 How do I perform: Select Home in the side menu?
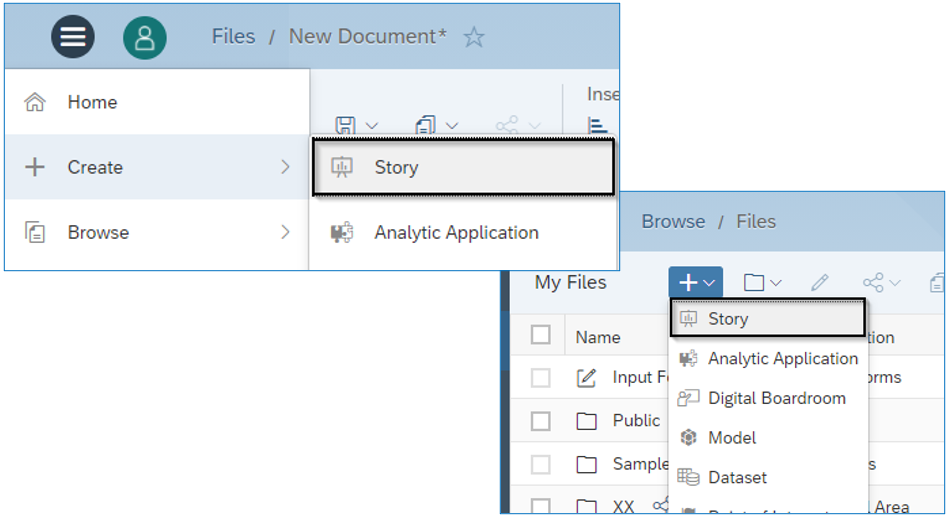click(x=157, y=102)
